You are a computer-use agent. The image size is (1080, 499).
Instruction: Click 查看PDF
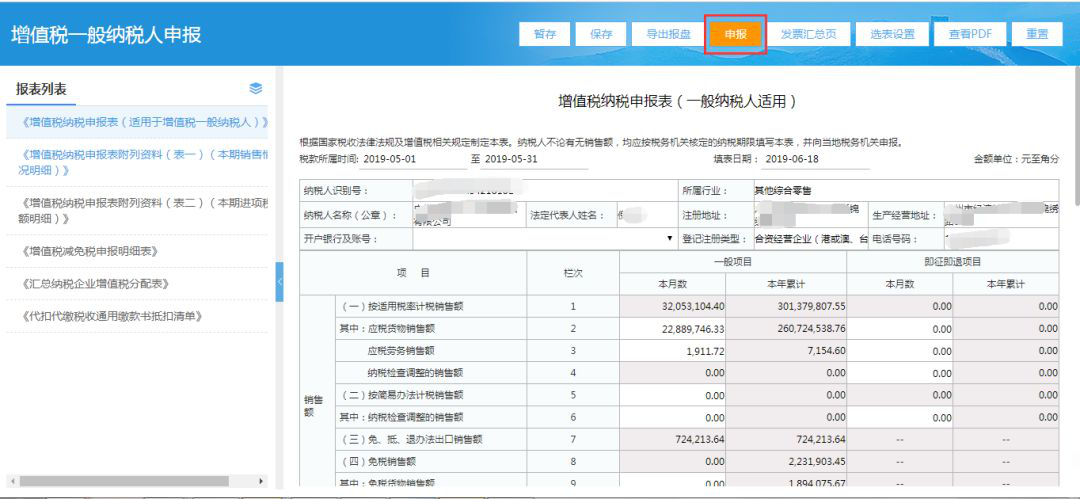click(x=970, y=34)
